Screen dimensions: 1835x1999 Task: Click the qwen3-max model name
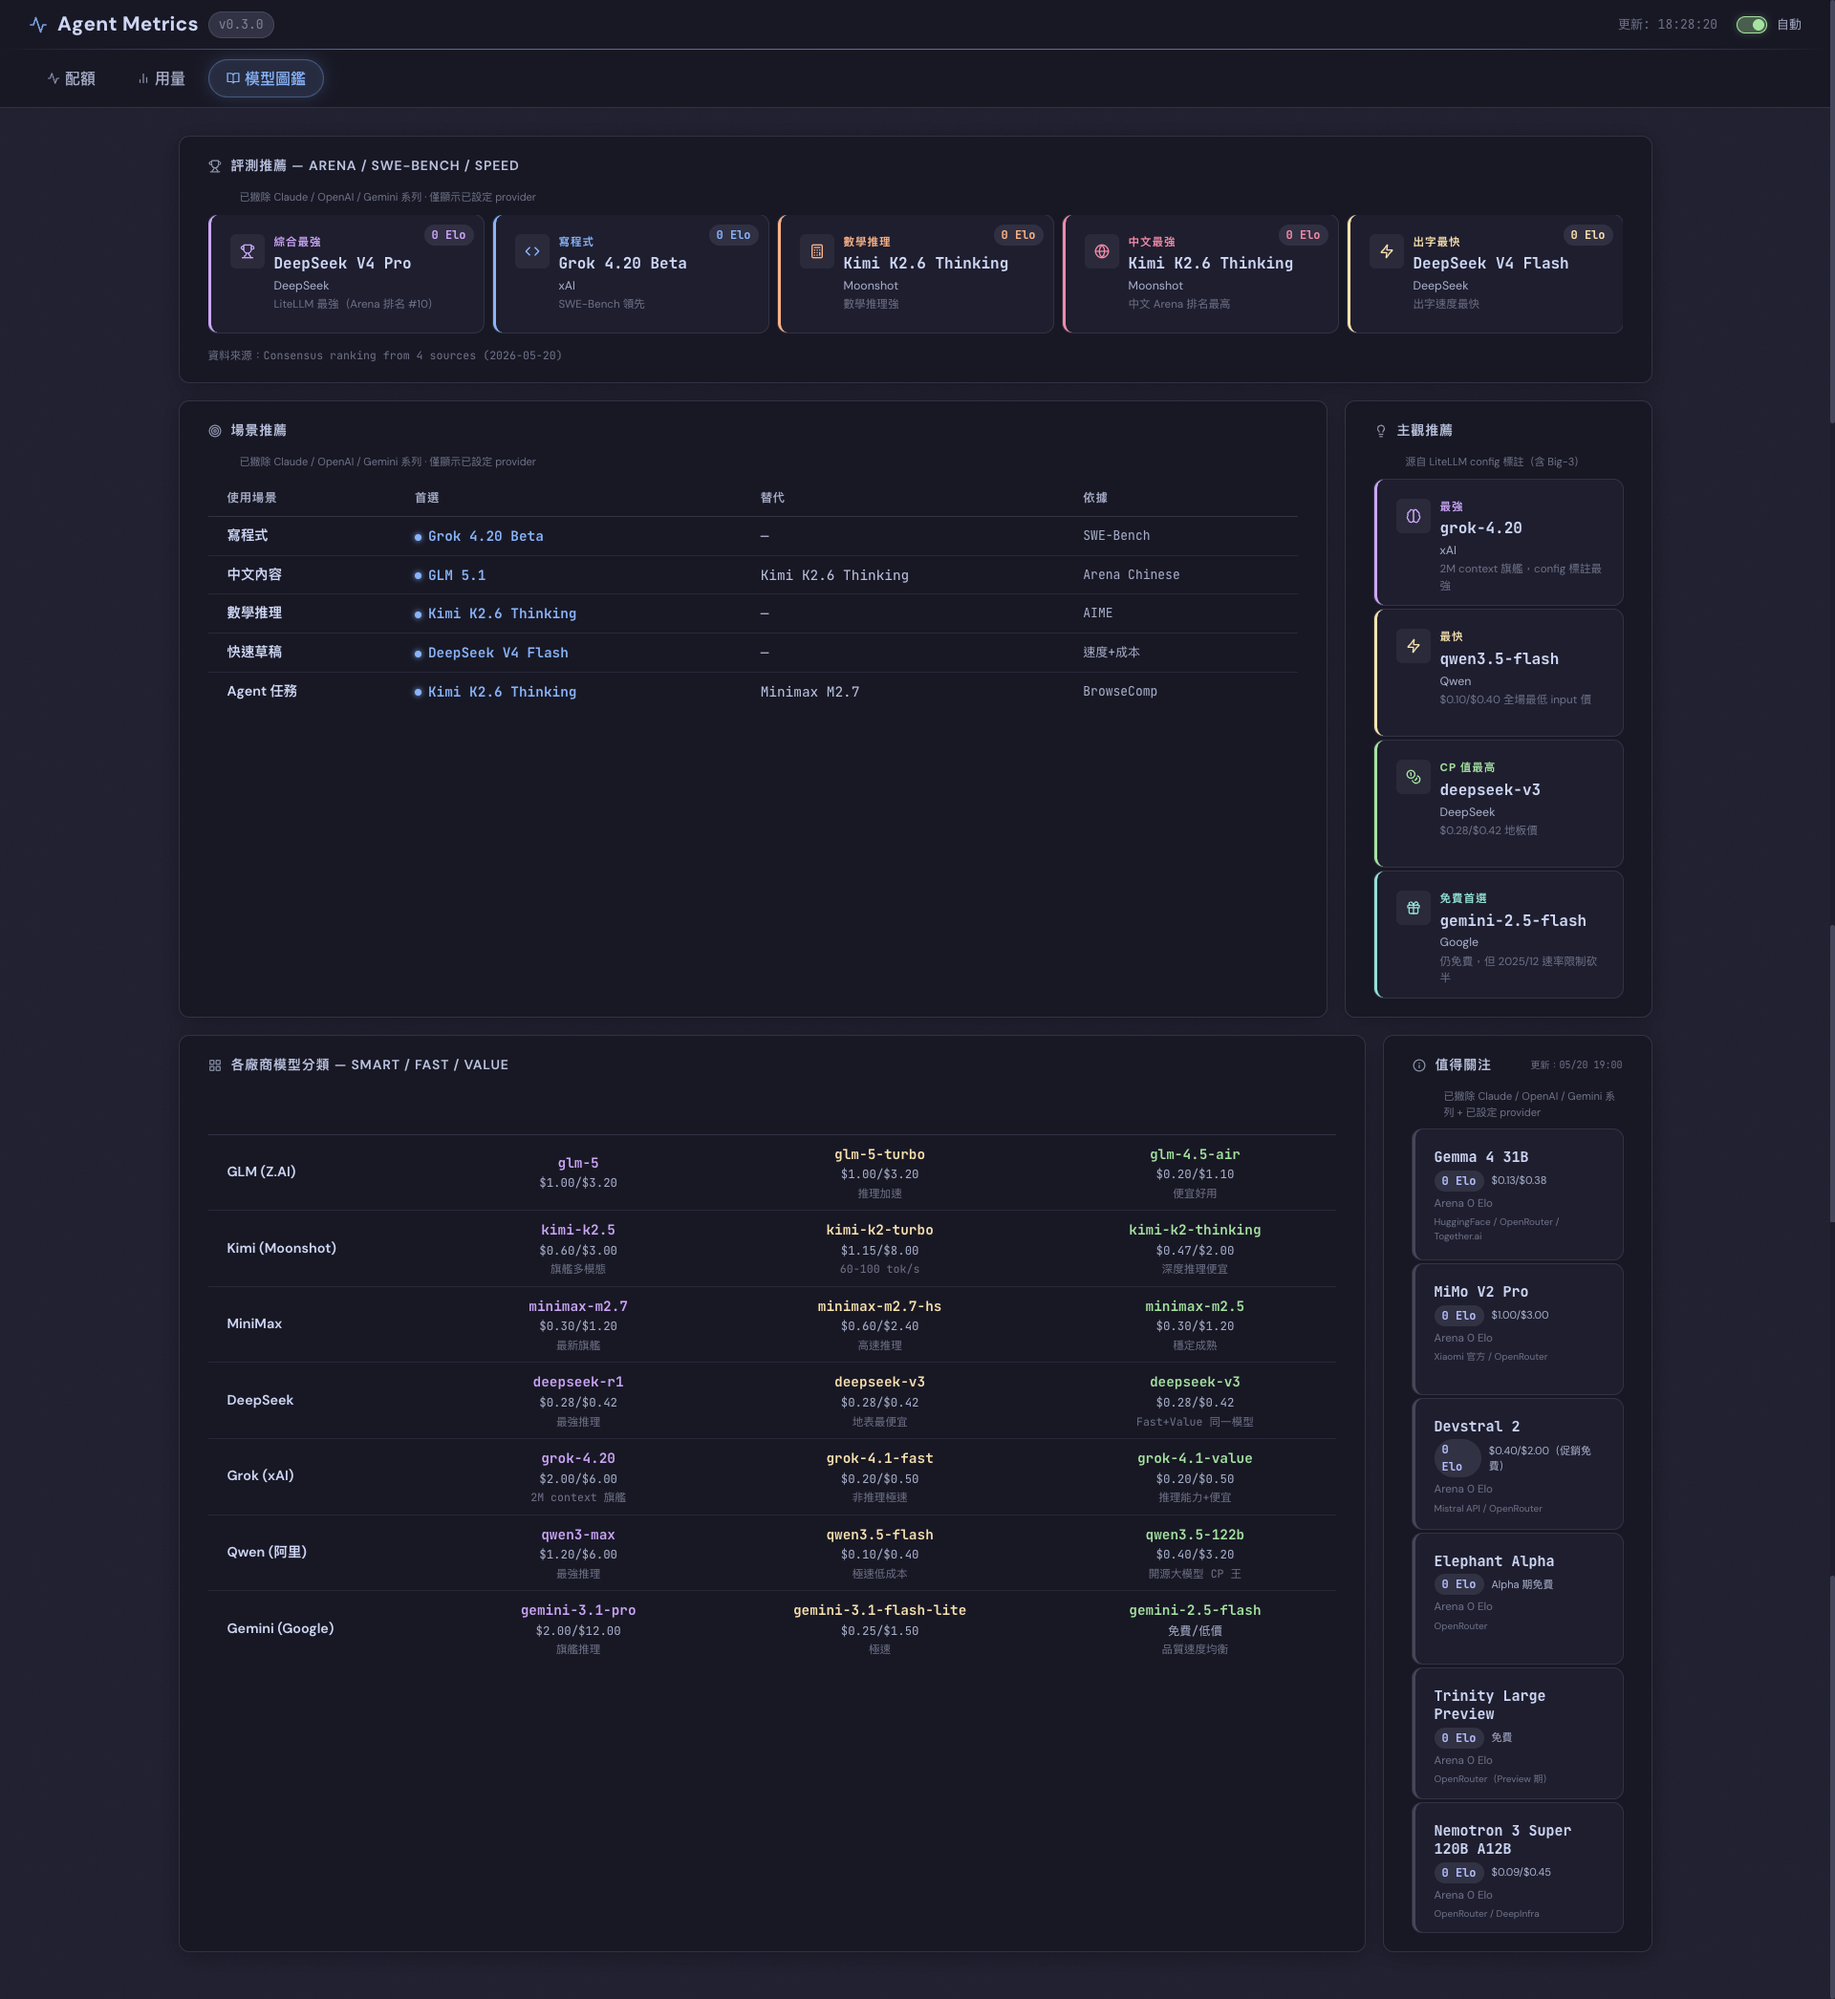click(578, 1535)
